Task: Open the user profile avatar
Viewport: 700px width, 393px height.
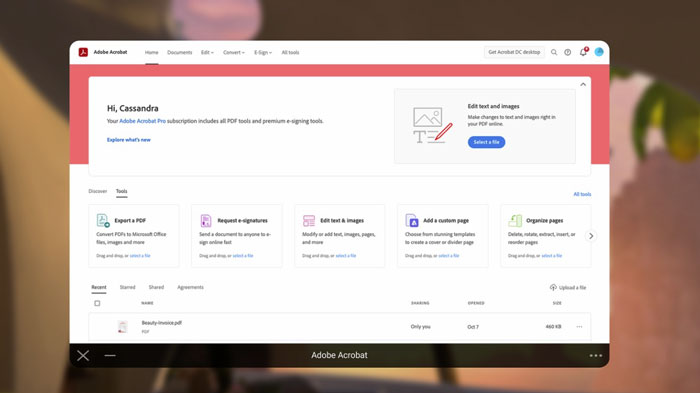Action: 599,52
